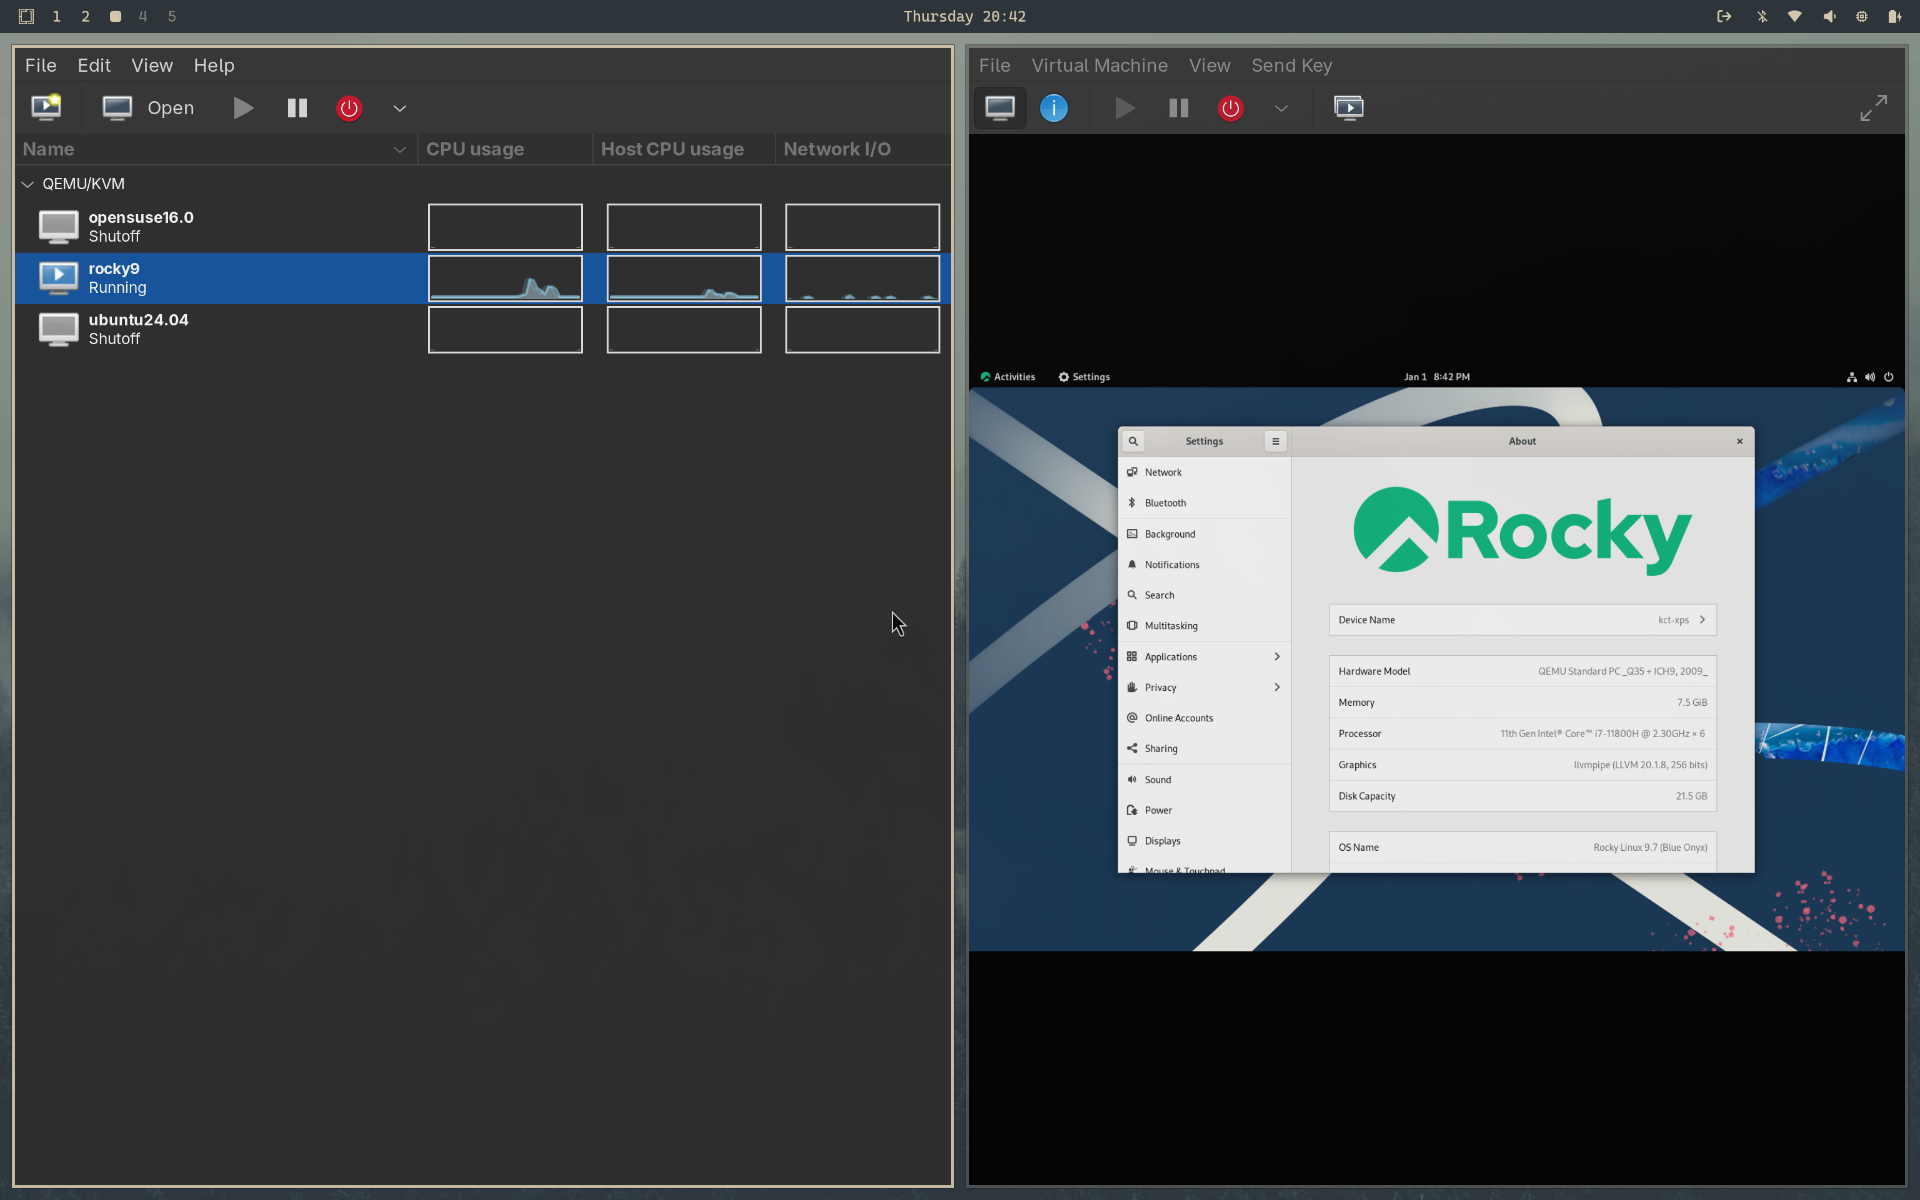The width and height of the screenshot is (1920, 1200).
Task: Enter fullscreen mode in the console viewer
Action: (1873, 107)
